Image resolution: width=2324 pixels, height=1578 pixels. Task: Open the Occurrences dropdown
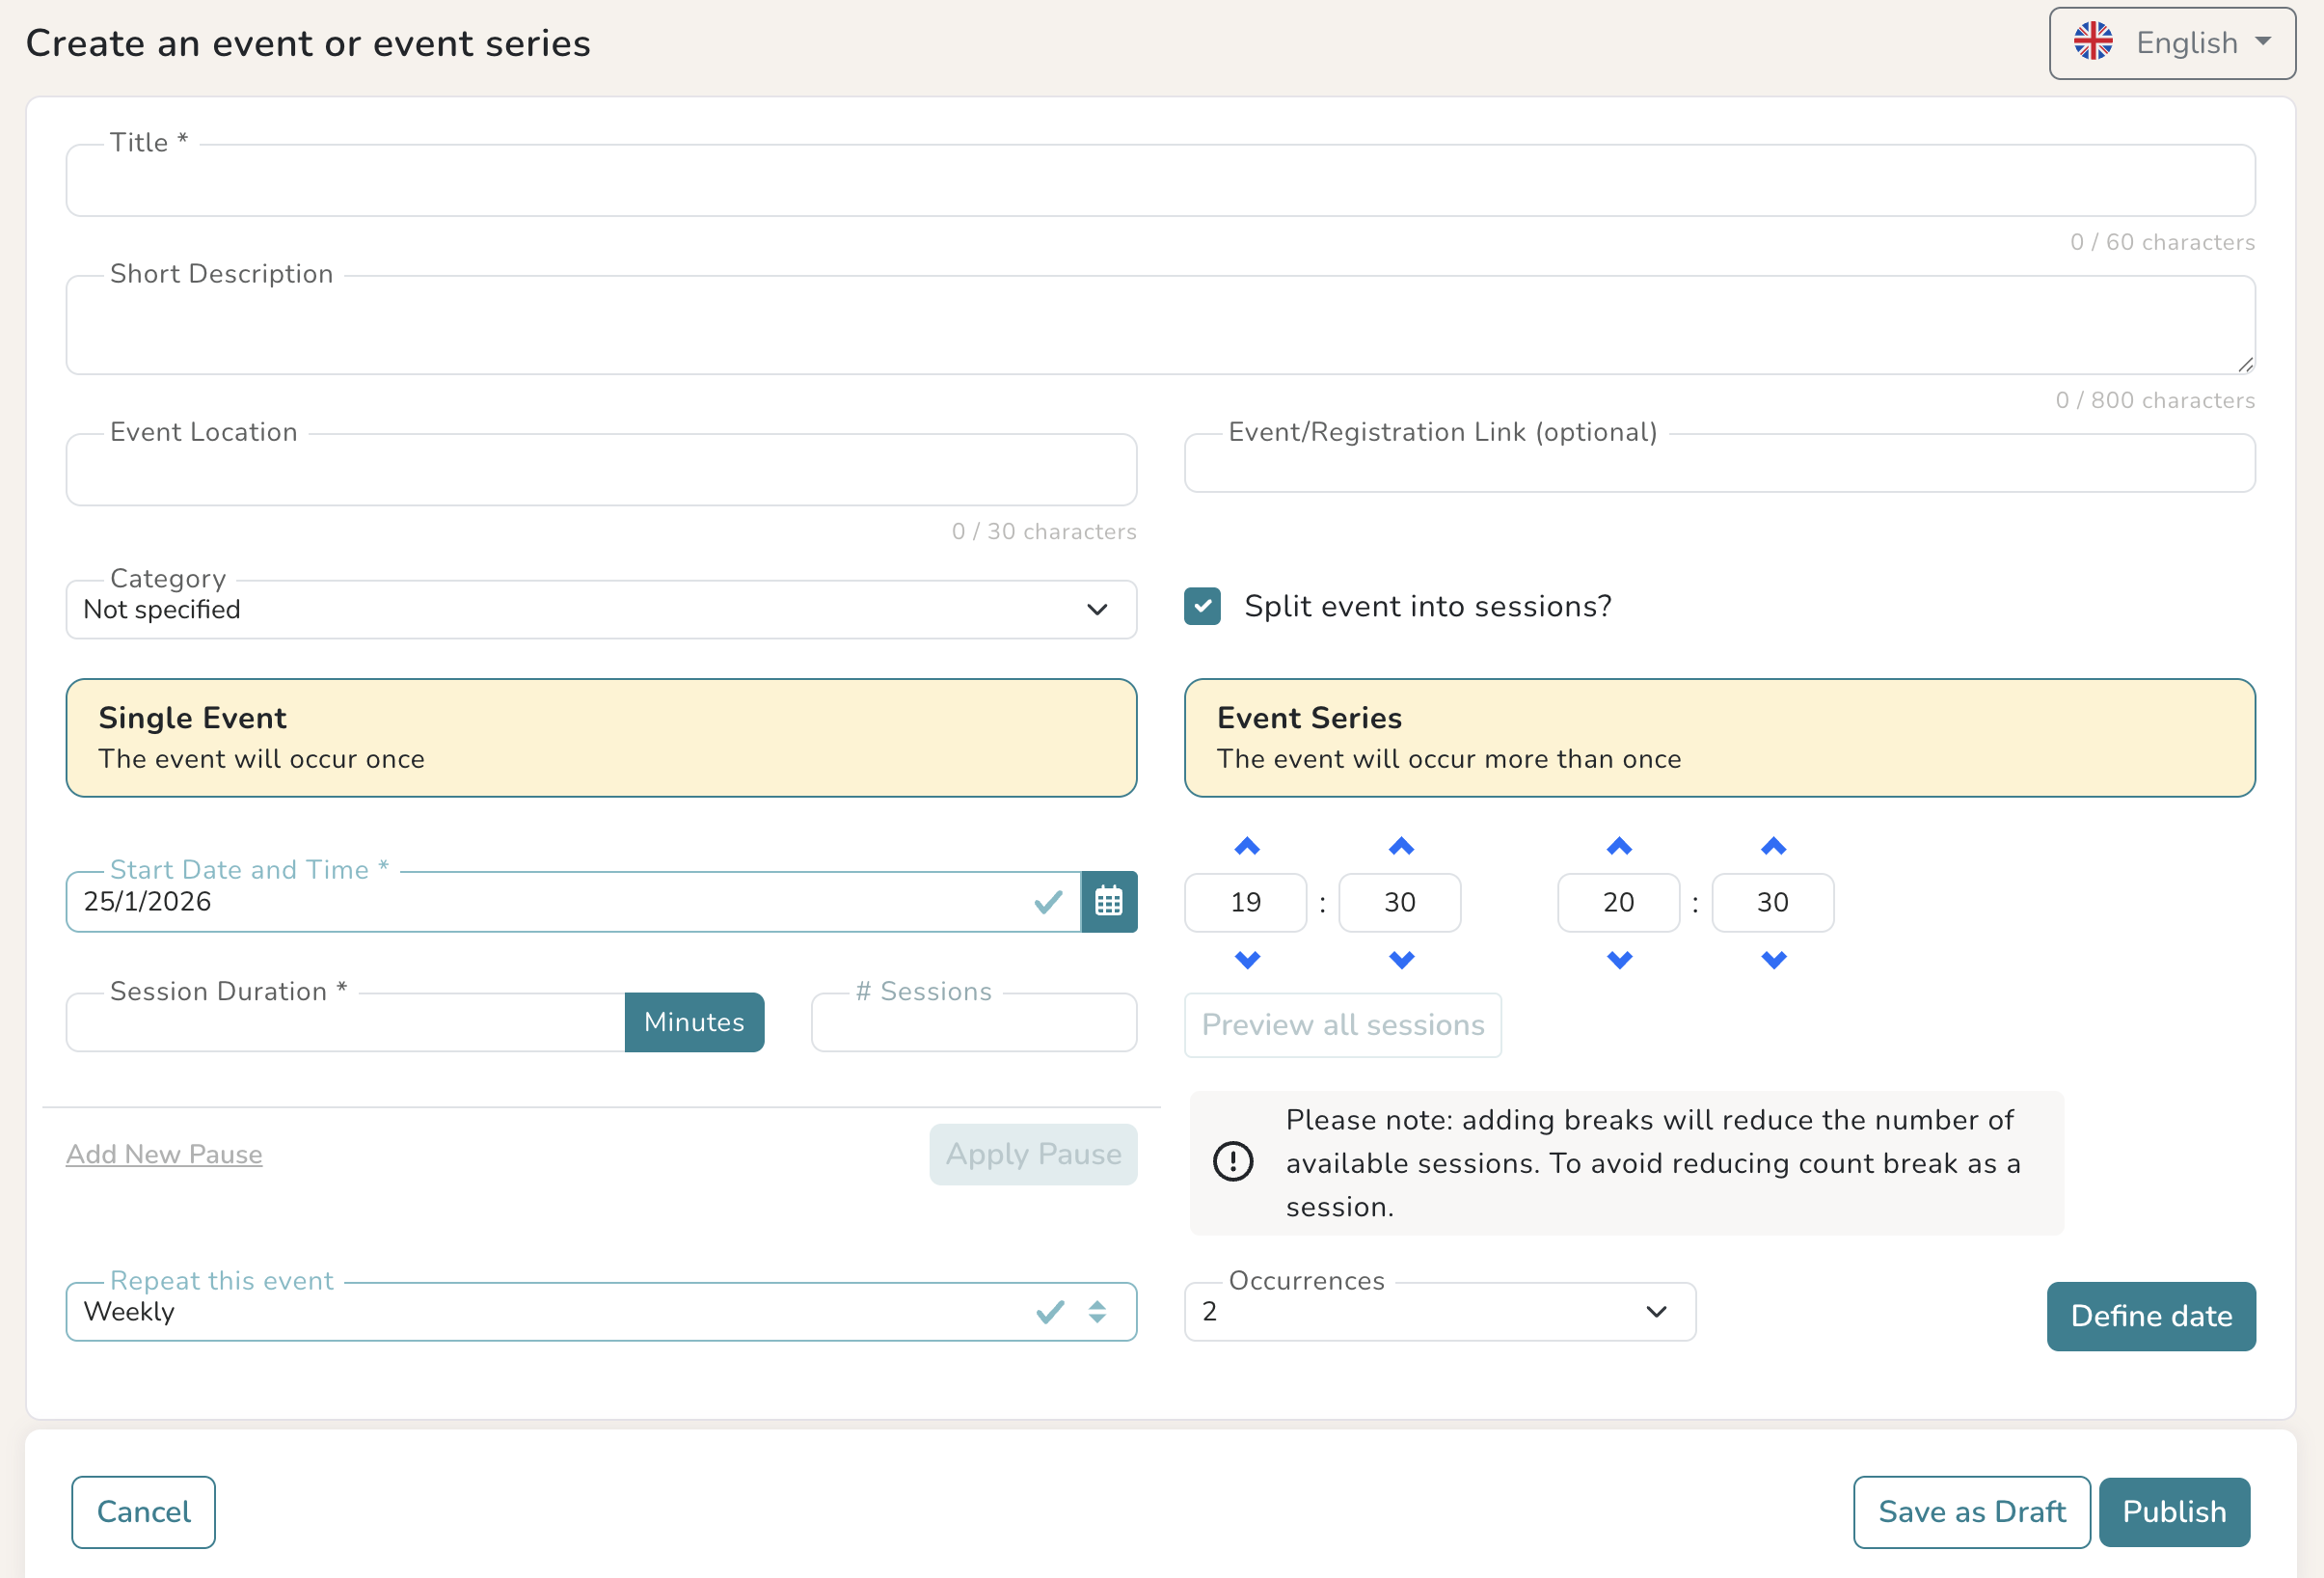click(1439, 1312)
